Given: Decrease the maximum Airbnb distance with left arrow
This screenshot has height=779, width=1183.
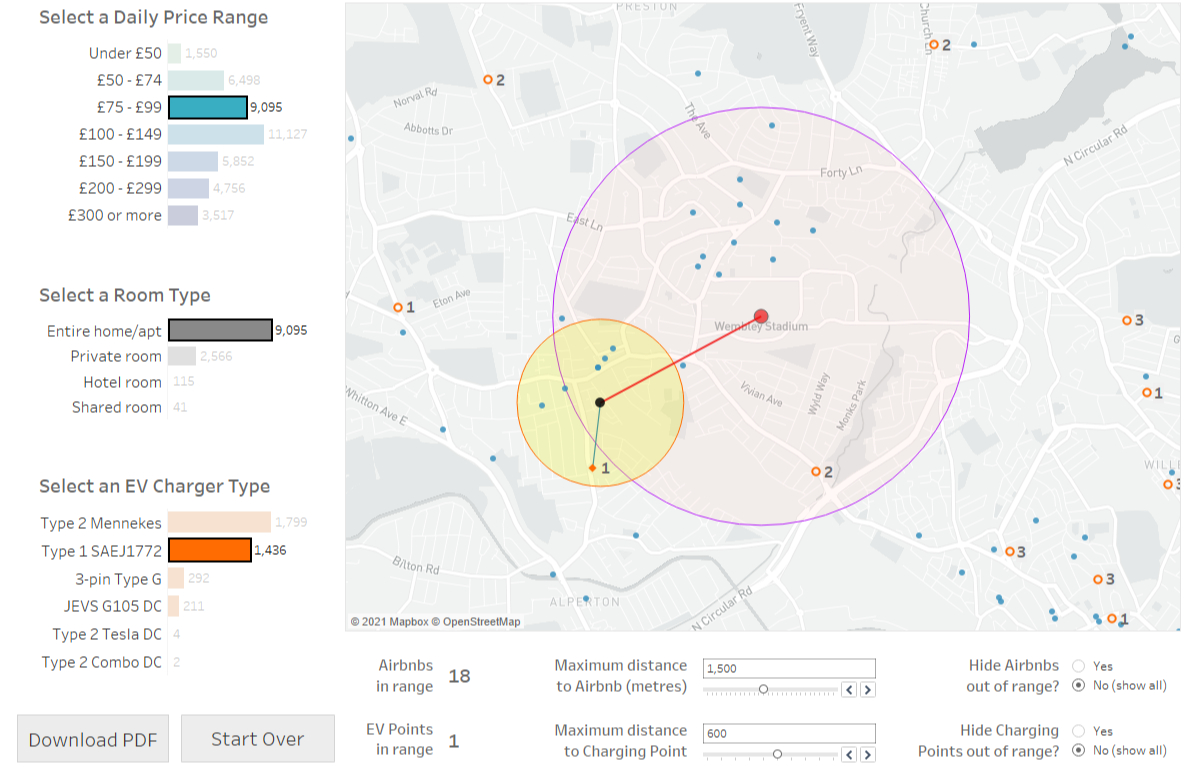Looking at the screenshot, I should (x=851, y=689).
